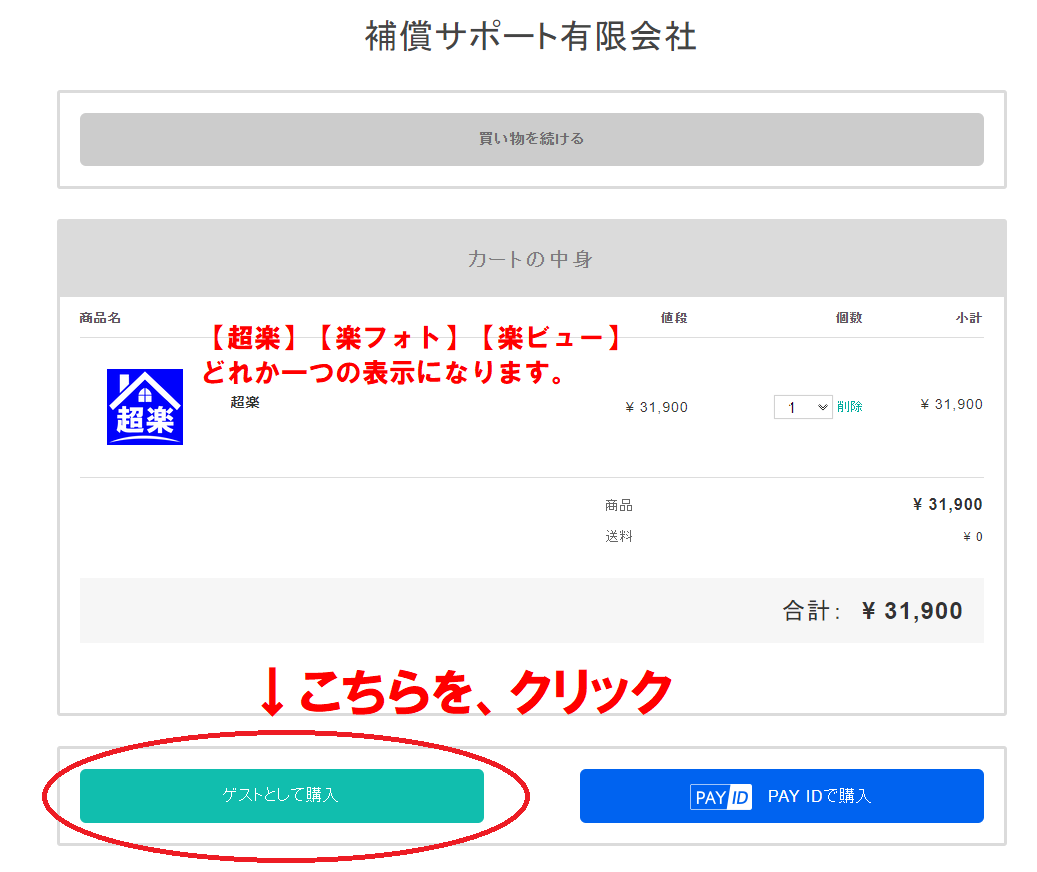This screenshot has height=872, width=1037.
Task: Click the カートの中身 header bar
Action: (530, 259)
